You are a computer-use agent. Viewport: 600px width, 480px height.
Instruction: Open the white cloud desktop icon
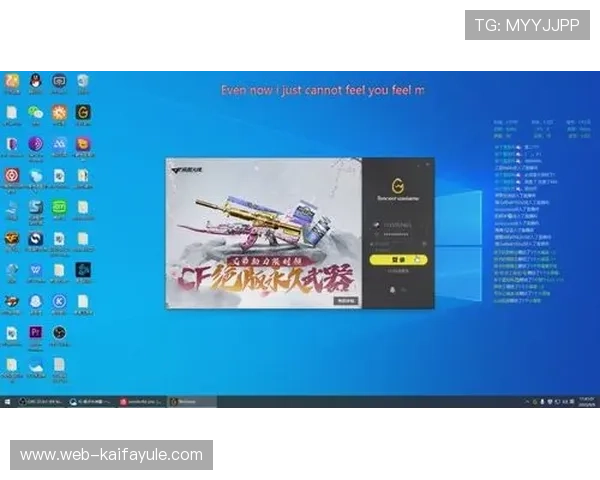tap(36, 364)
